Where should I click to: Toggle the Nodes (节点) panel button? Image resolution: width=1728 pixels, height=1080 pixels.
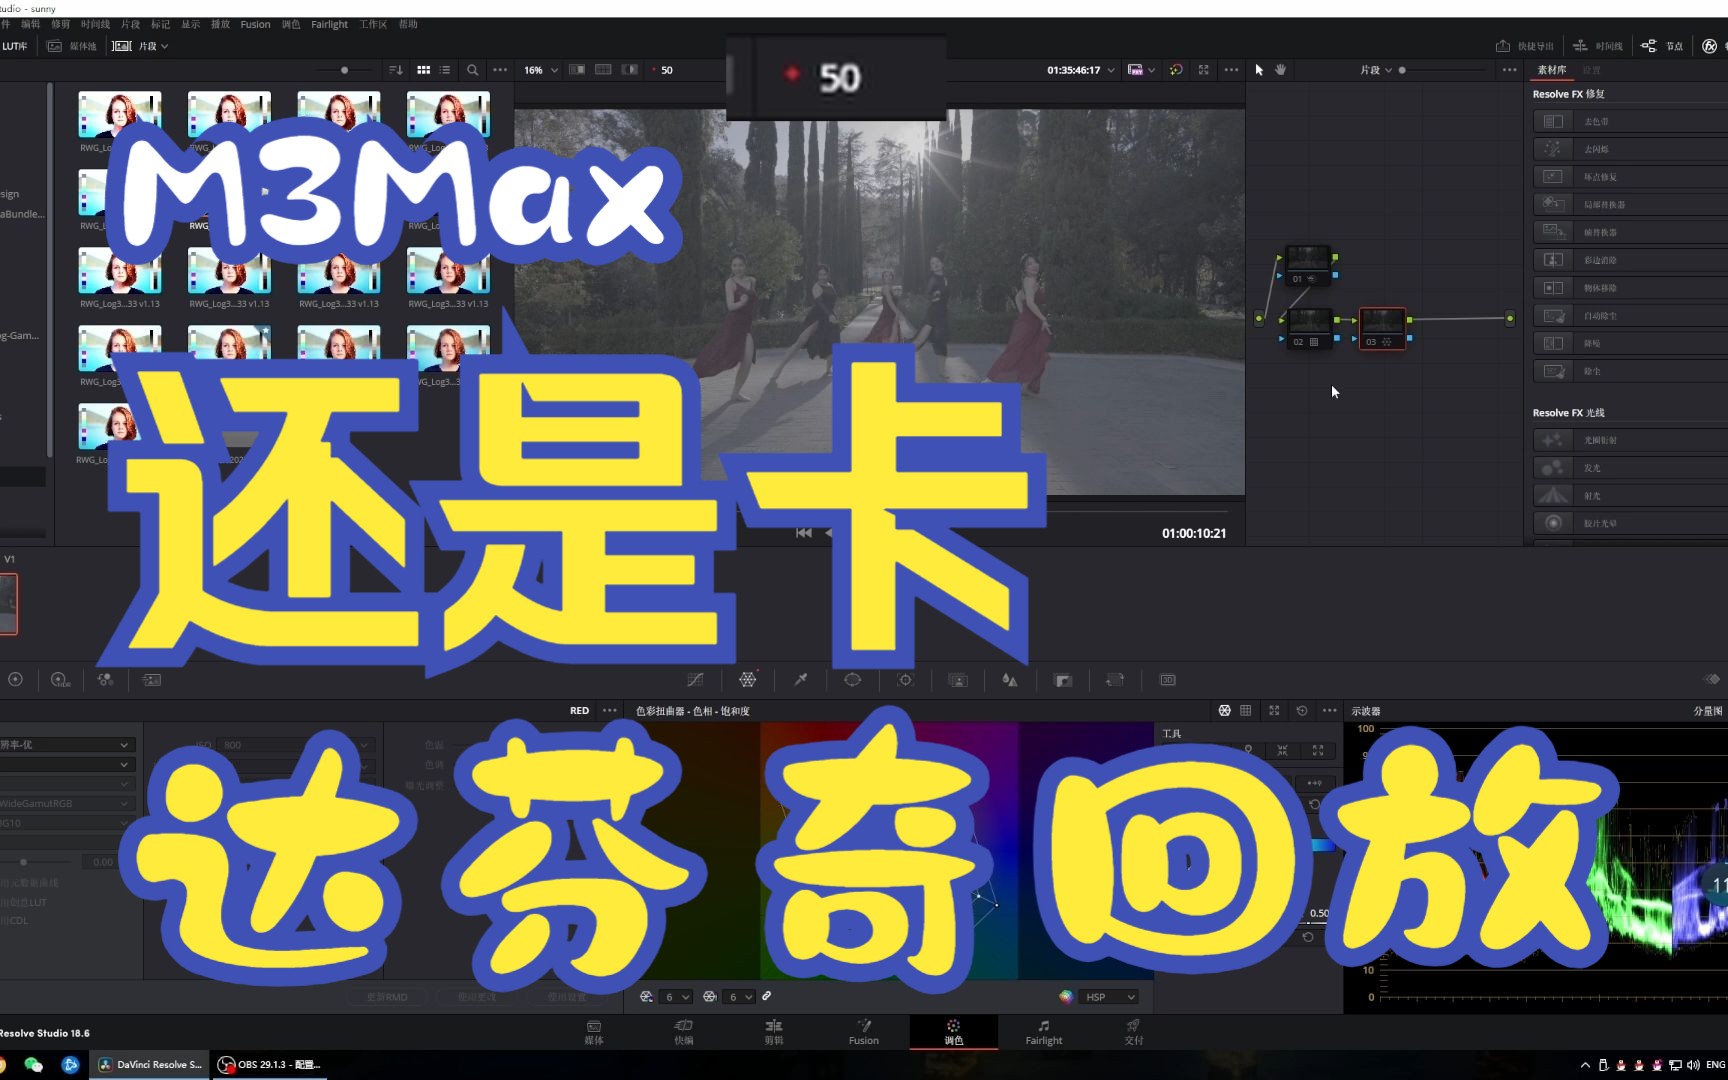(x=1662, y=46)
